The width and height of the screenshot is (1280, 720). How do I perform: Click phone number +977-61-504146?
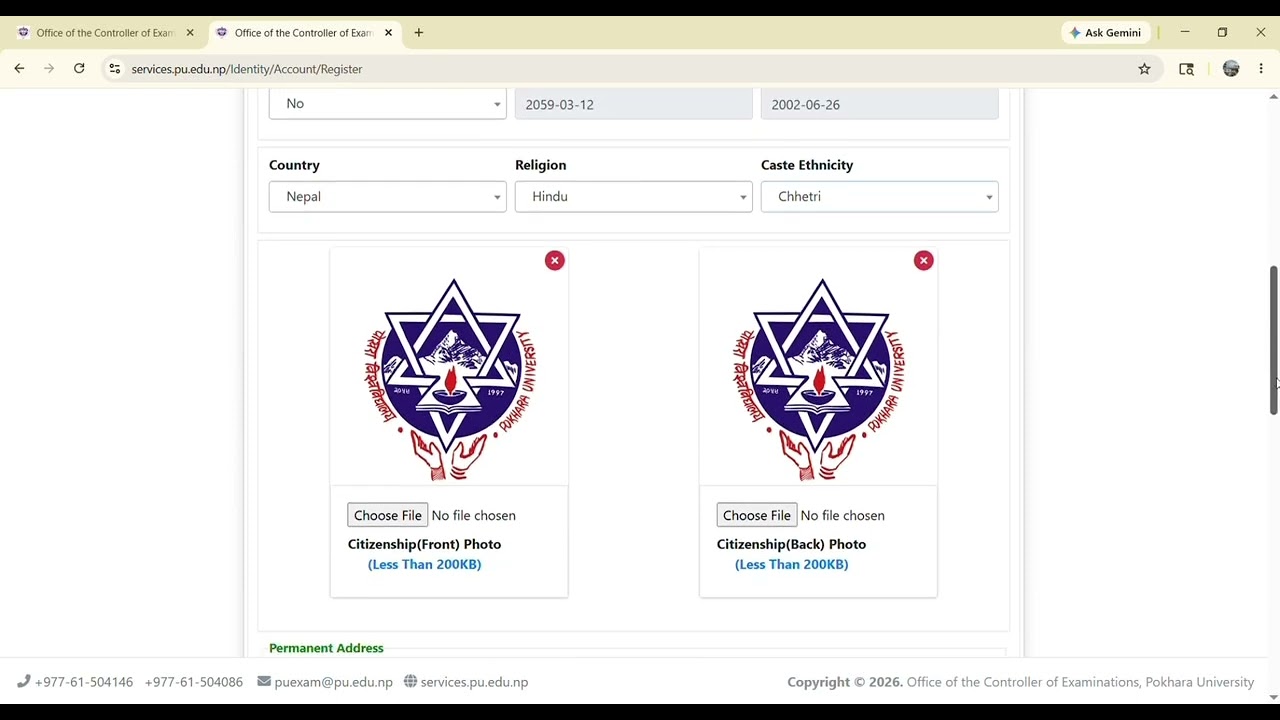pyautogui.click(x=84, y=682)
